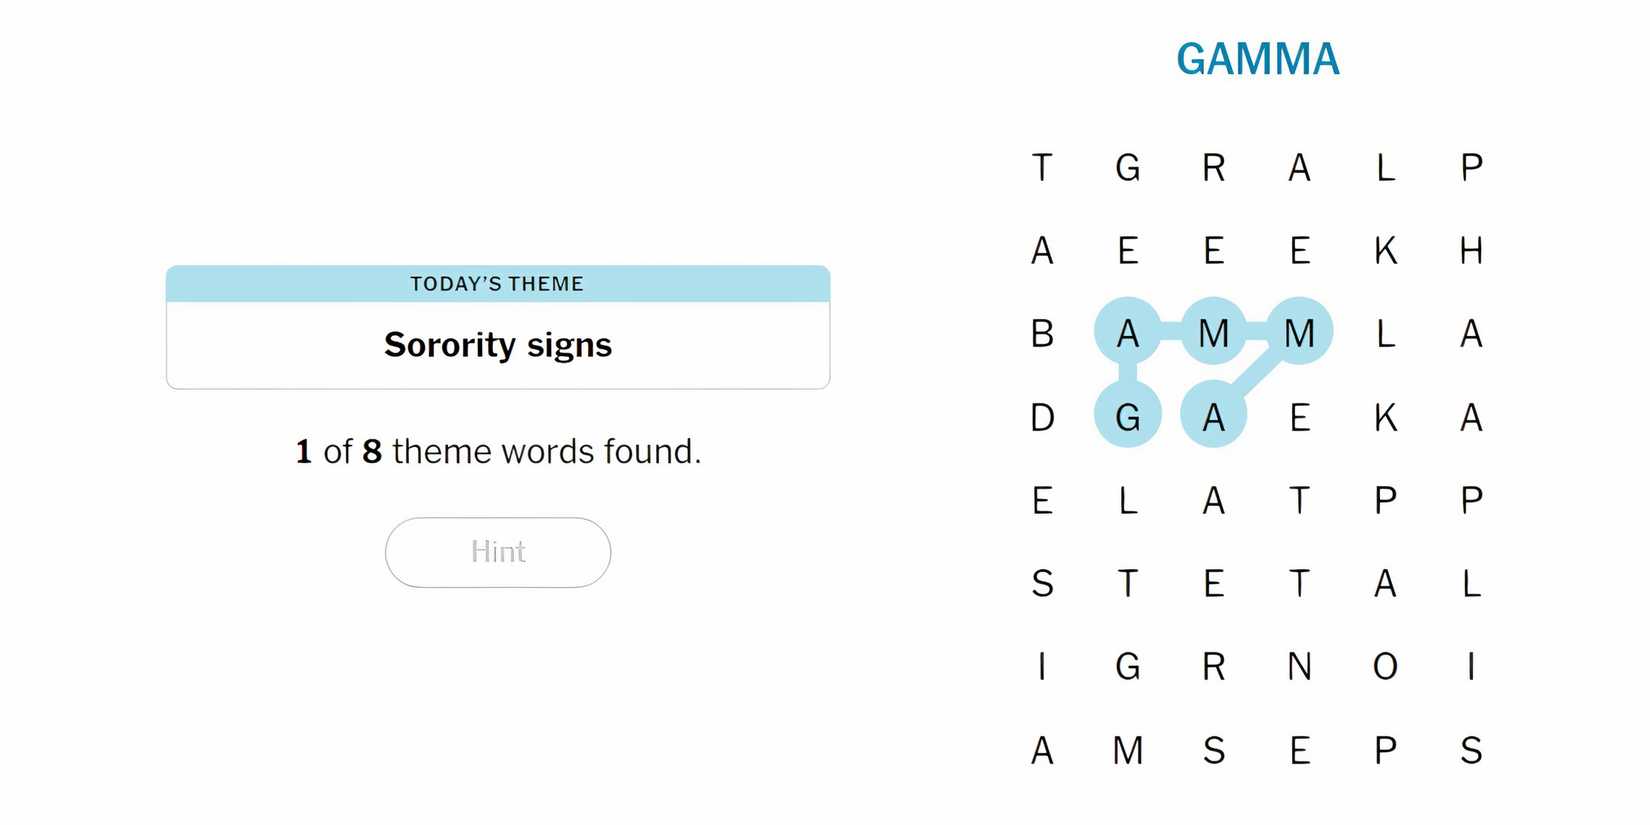This screenshot has width=1650, height=825.
Task: Click the Hint button
Action: click(x=498, y=552)
